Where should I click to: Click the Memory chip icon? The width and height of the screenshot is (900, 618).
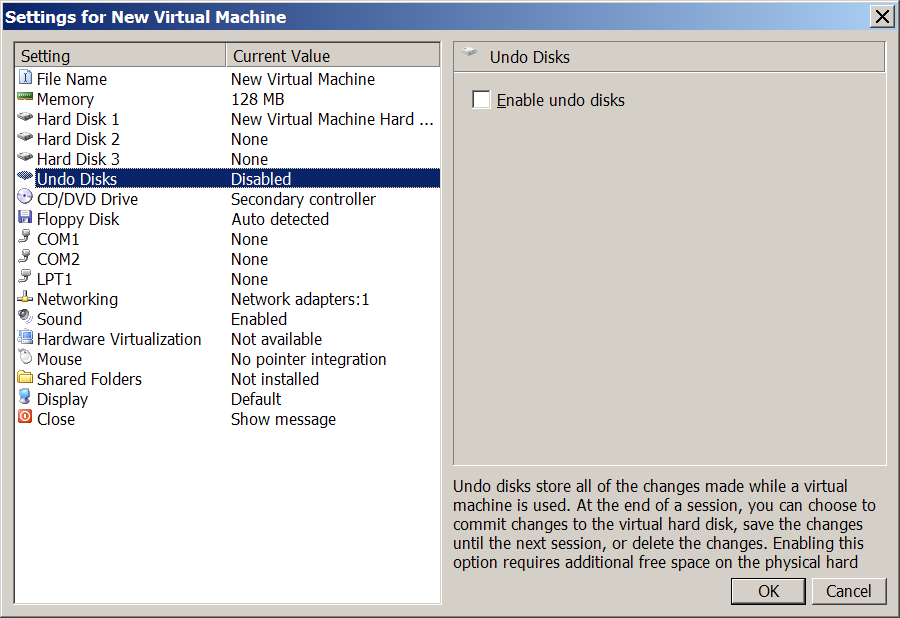click(x=25, y=98)
